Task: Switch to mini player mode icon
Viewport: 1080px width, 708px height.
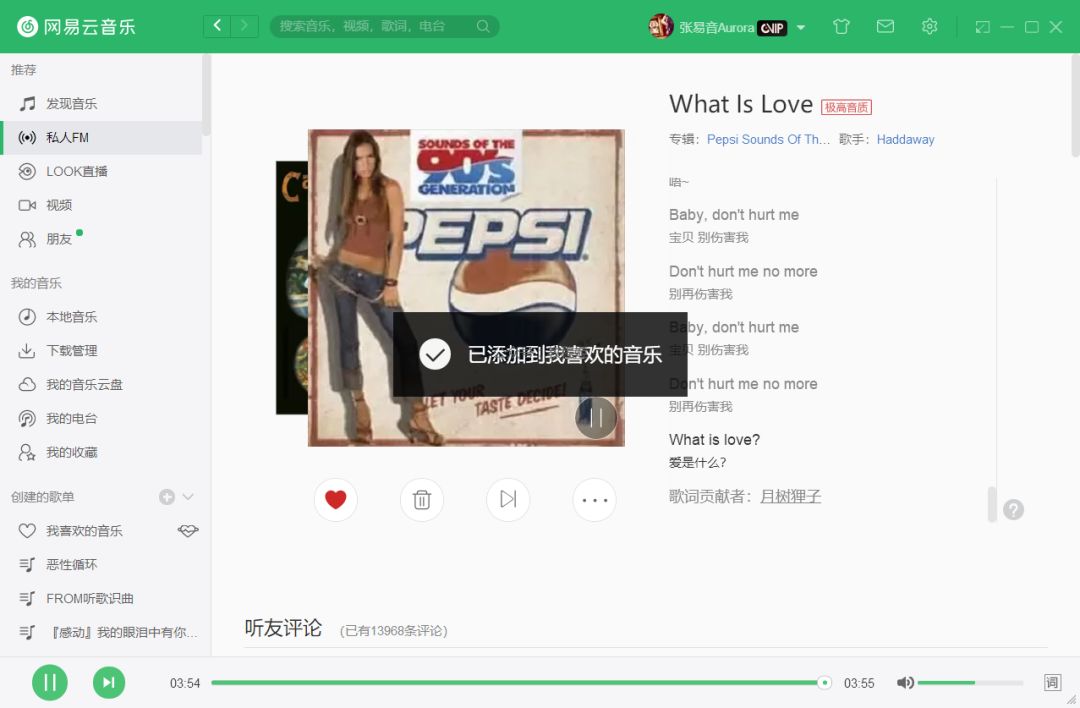Action: (982, 27)
